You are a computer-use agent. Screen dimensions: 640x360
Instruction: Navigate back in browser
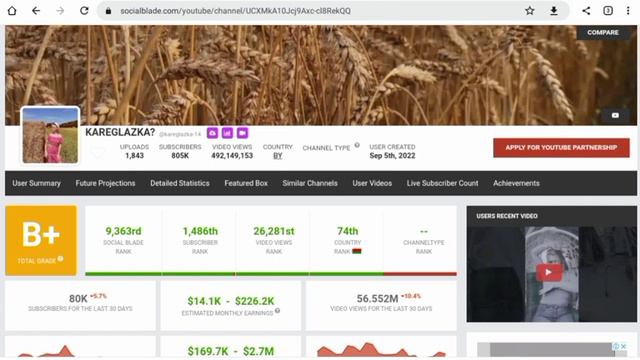pos(36,11)
